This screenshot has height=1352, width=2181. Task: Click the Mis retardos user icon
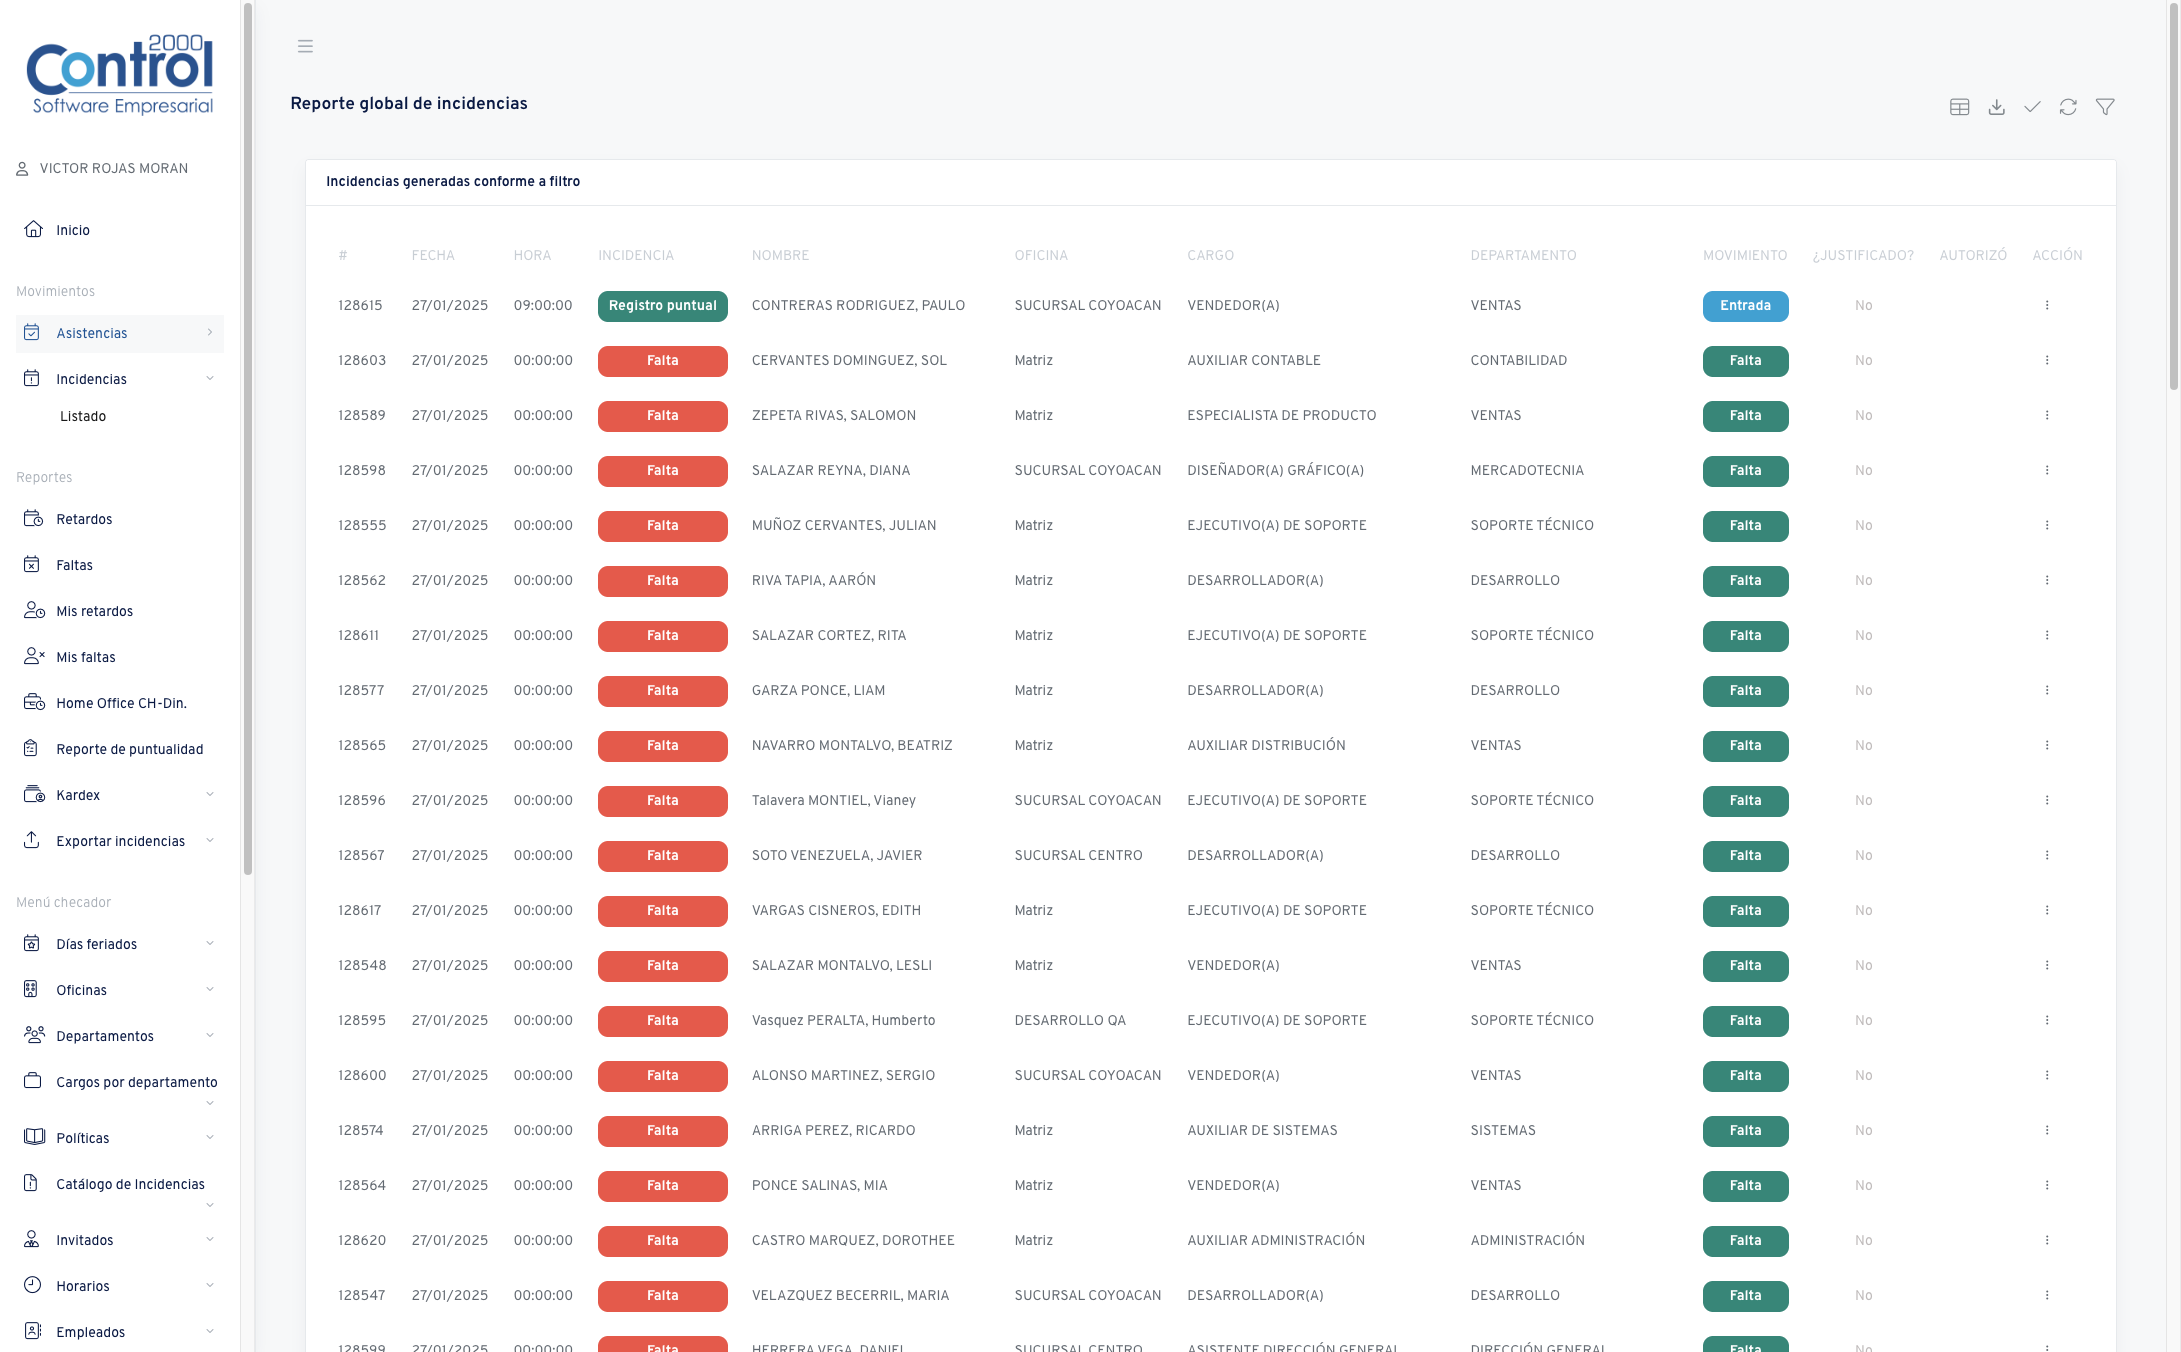(34, 610)
